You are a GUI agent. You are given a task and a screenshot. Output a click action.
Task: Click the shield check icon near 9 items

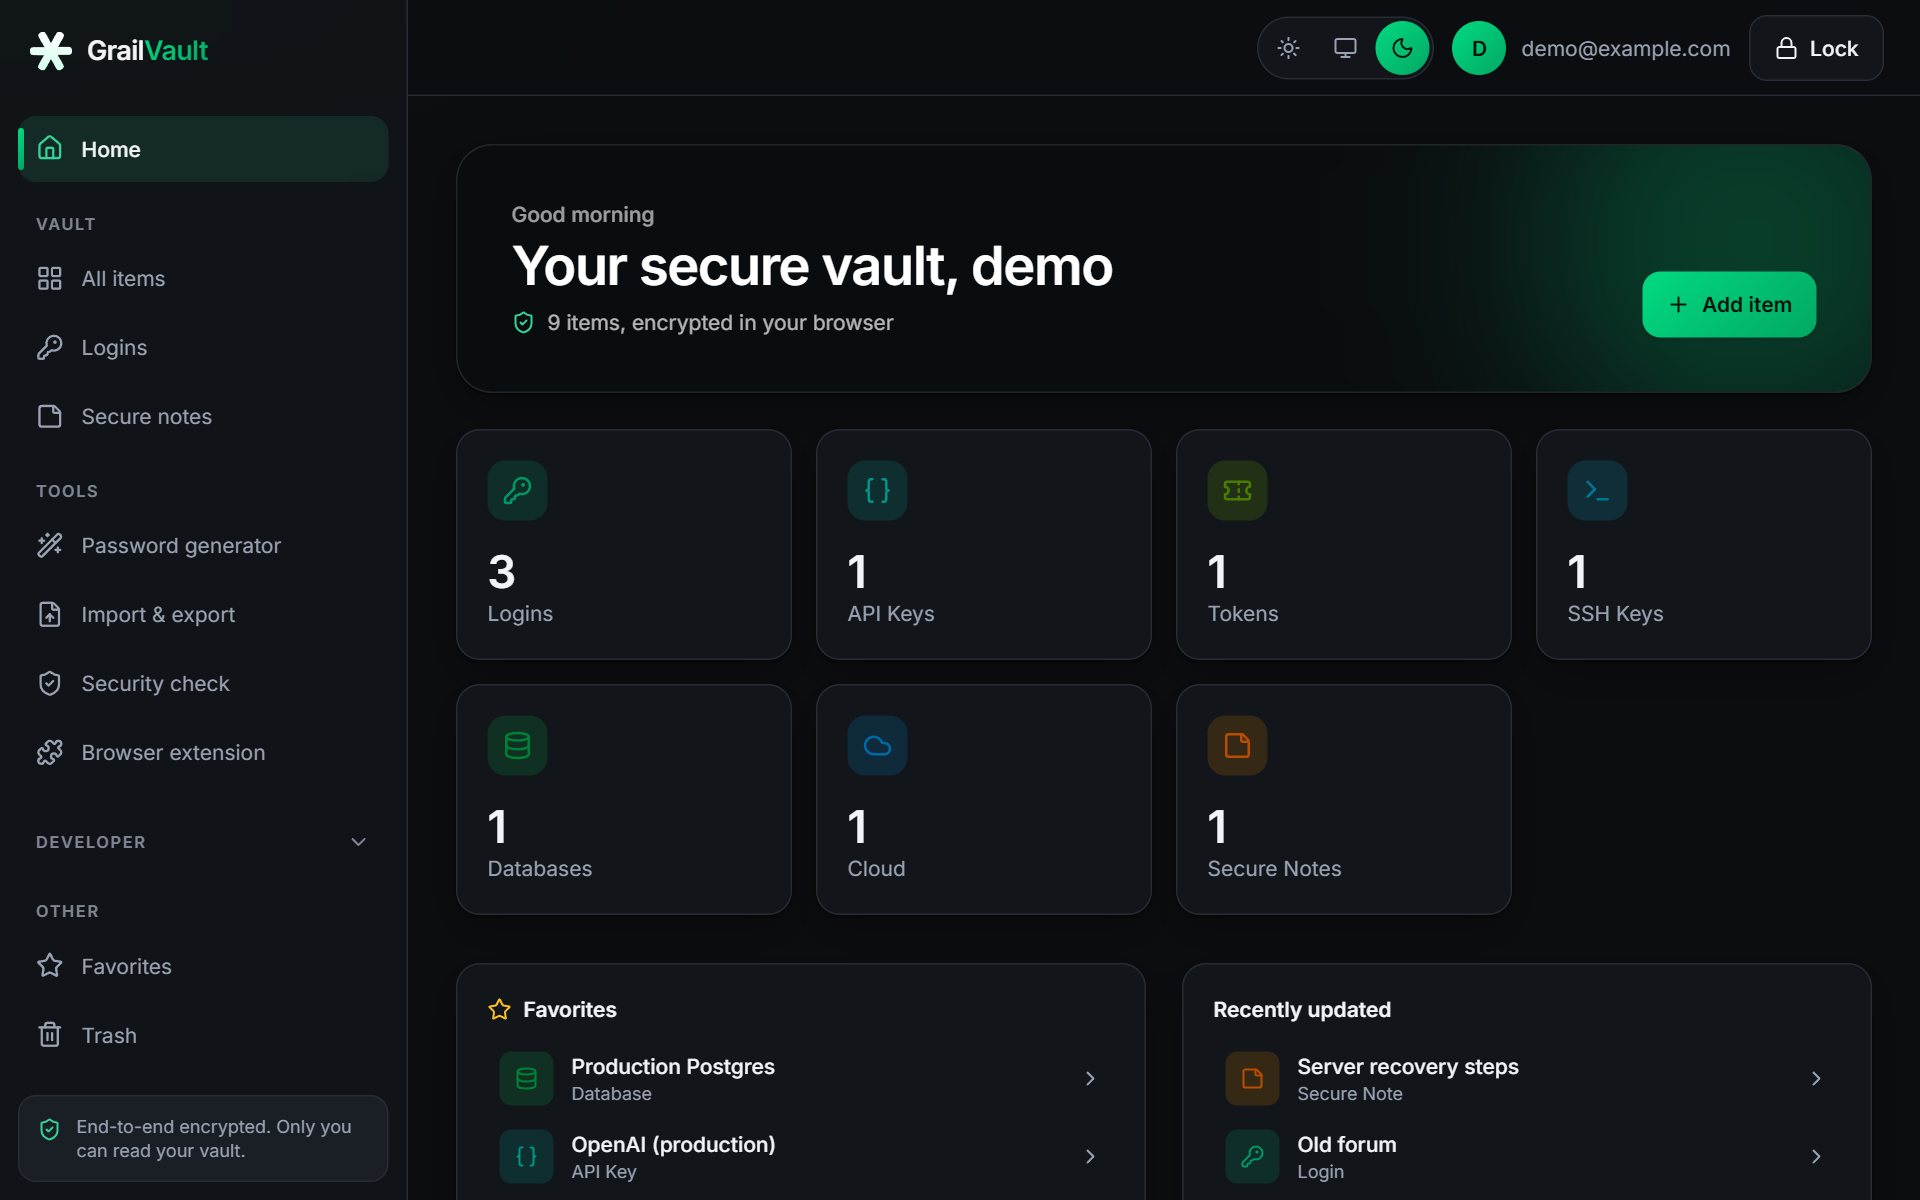(x=523, y=322)
